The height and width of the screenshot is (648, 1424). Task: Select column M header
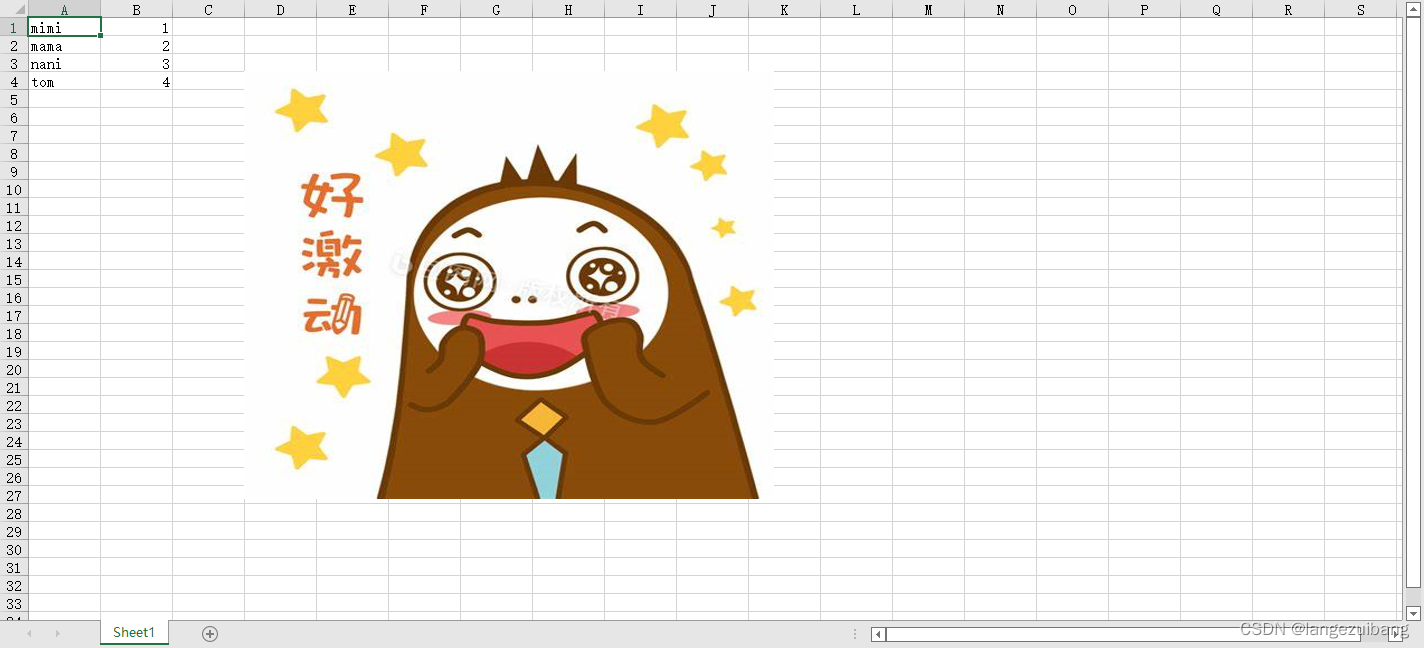(928, 9)
